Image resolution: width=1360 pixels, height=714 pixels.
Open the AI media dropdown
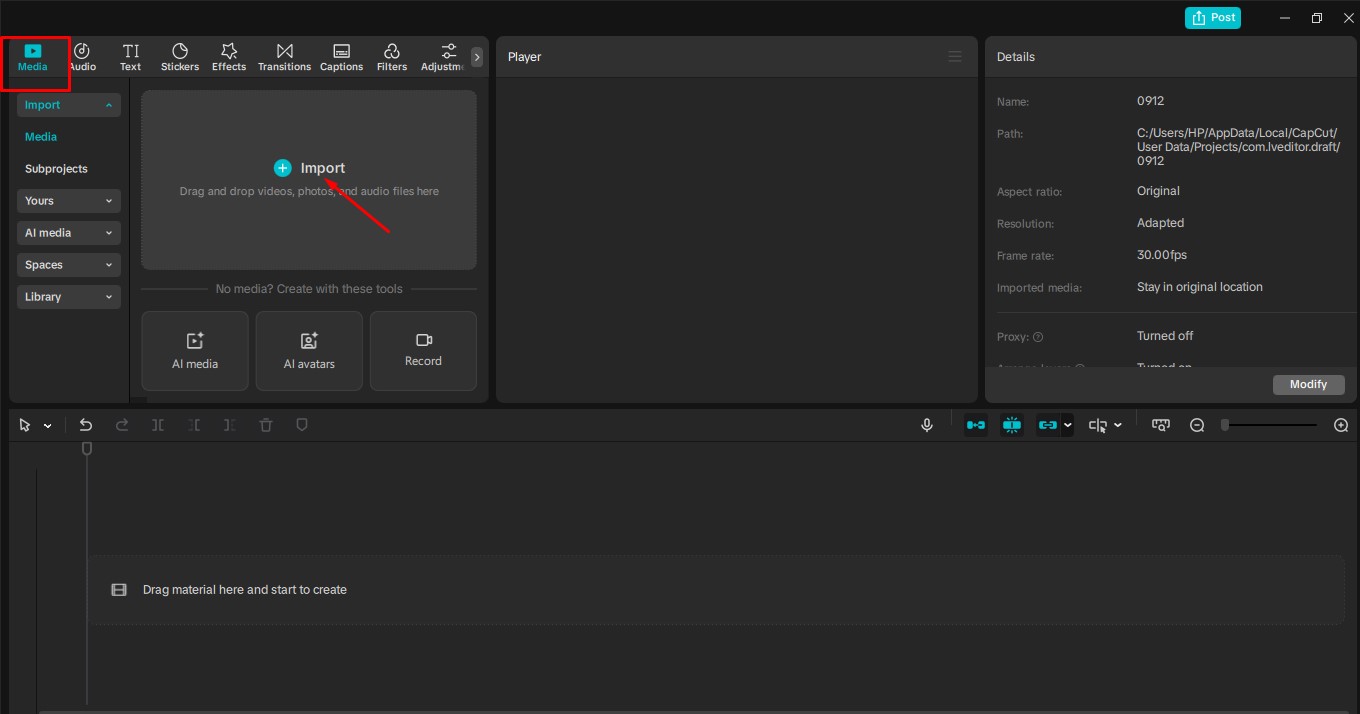click(x=68, y=232)
